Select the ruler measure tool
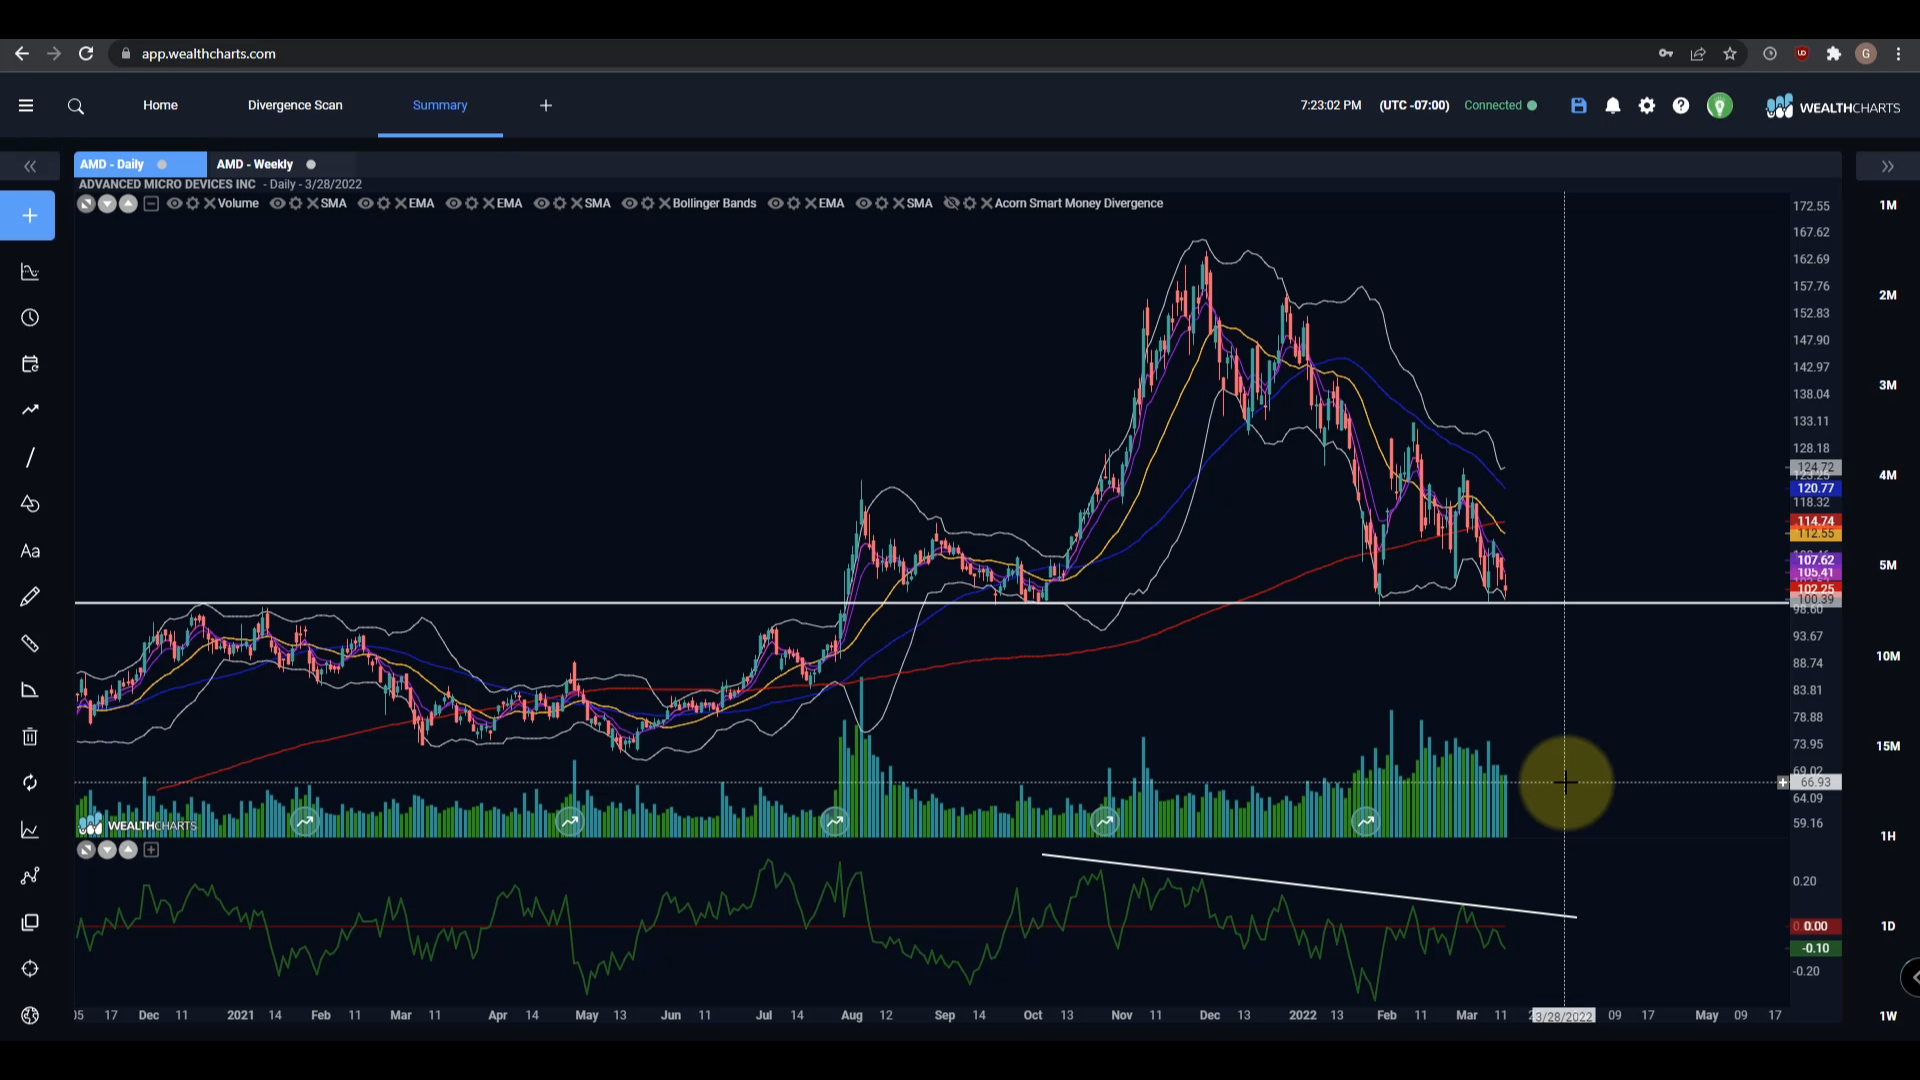Image resolution: width=1920 pixels, height=1080 pixels. 30,643
